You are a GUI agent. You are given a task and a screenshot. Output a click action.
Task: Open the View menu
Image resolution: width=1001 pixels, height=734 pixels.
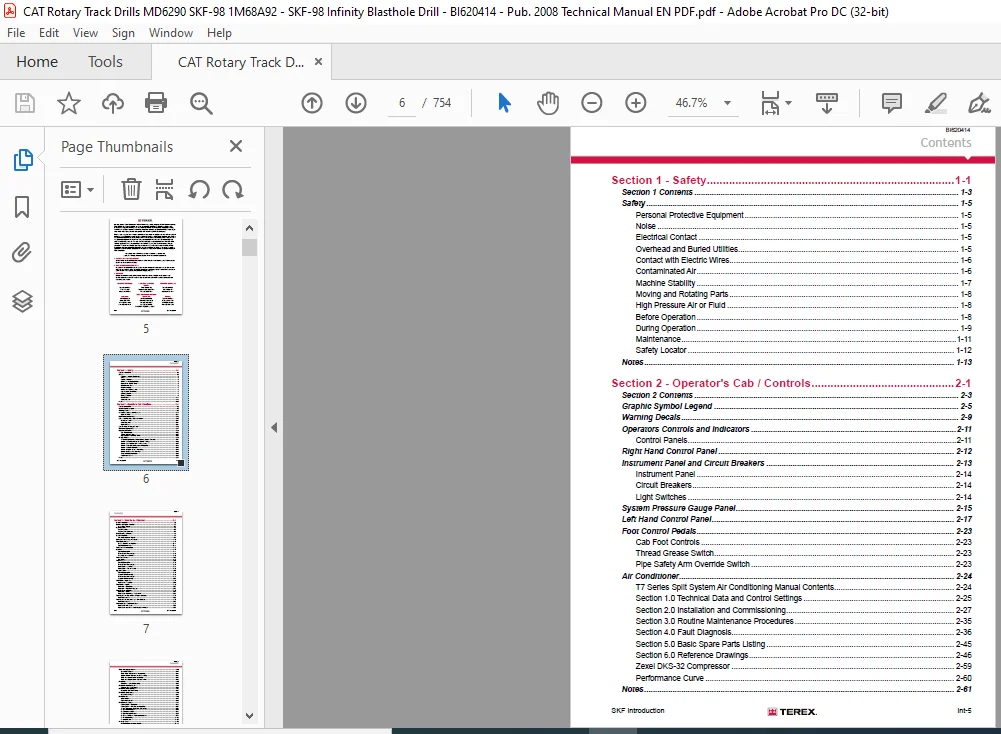click(85, 33)
